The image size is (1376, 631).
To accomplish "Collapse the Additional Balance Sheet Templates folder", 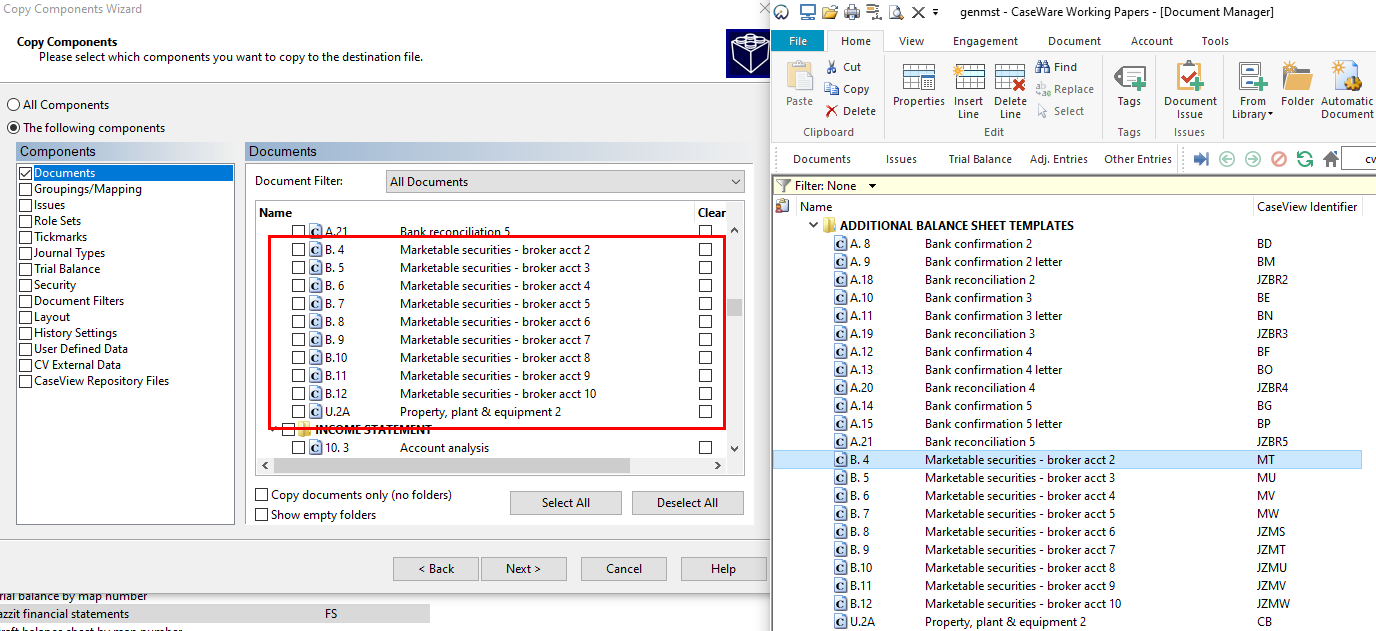I will (x=813, y=226).
